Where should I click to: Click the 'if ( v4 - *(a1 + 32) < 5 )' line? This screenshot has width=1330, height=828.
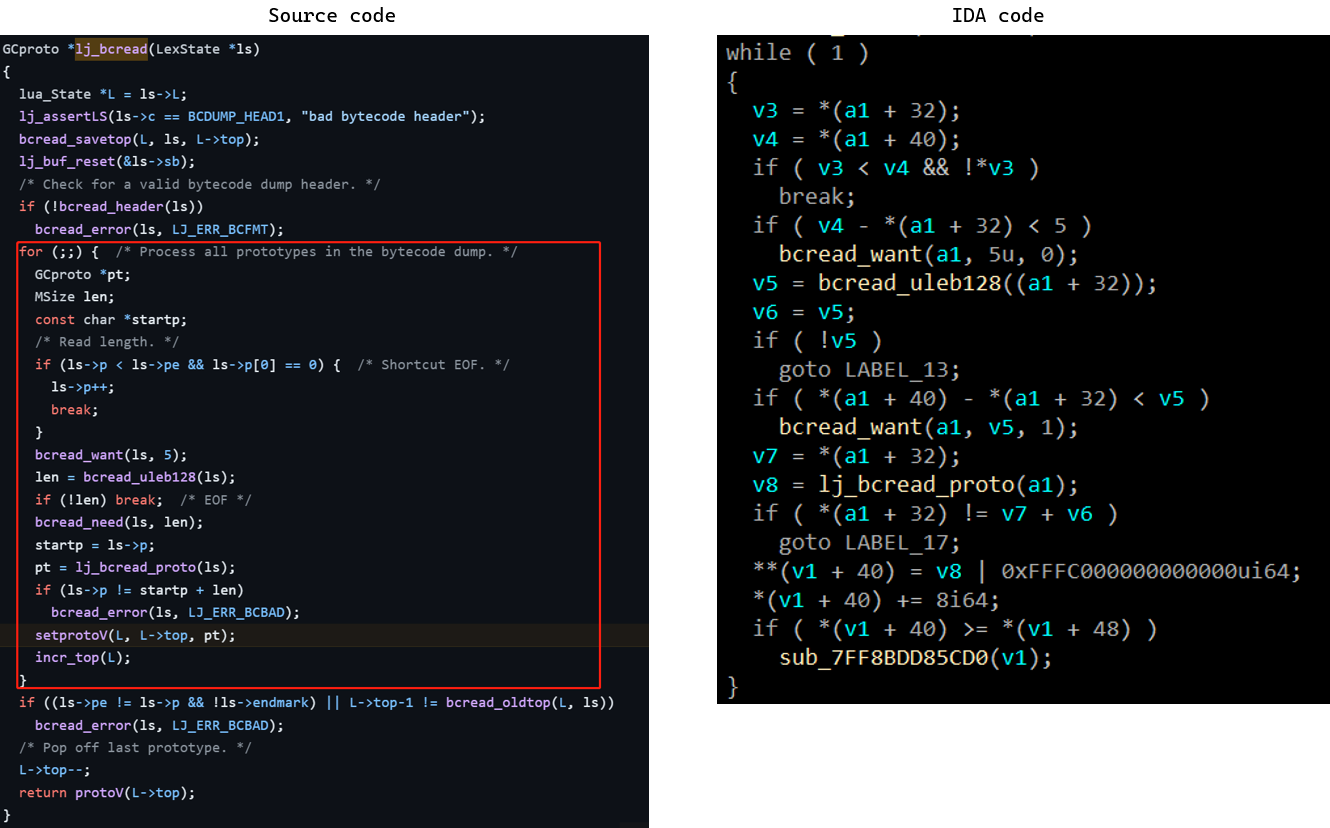(x=922, y=225)
